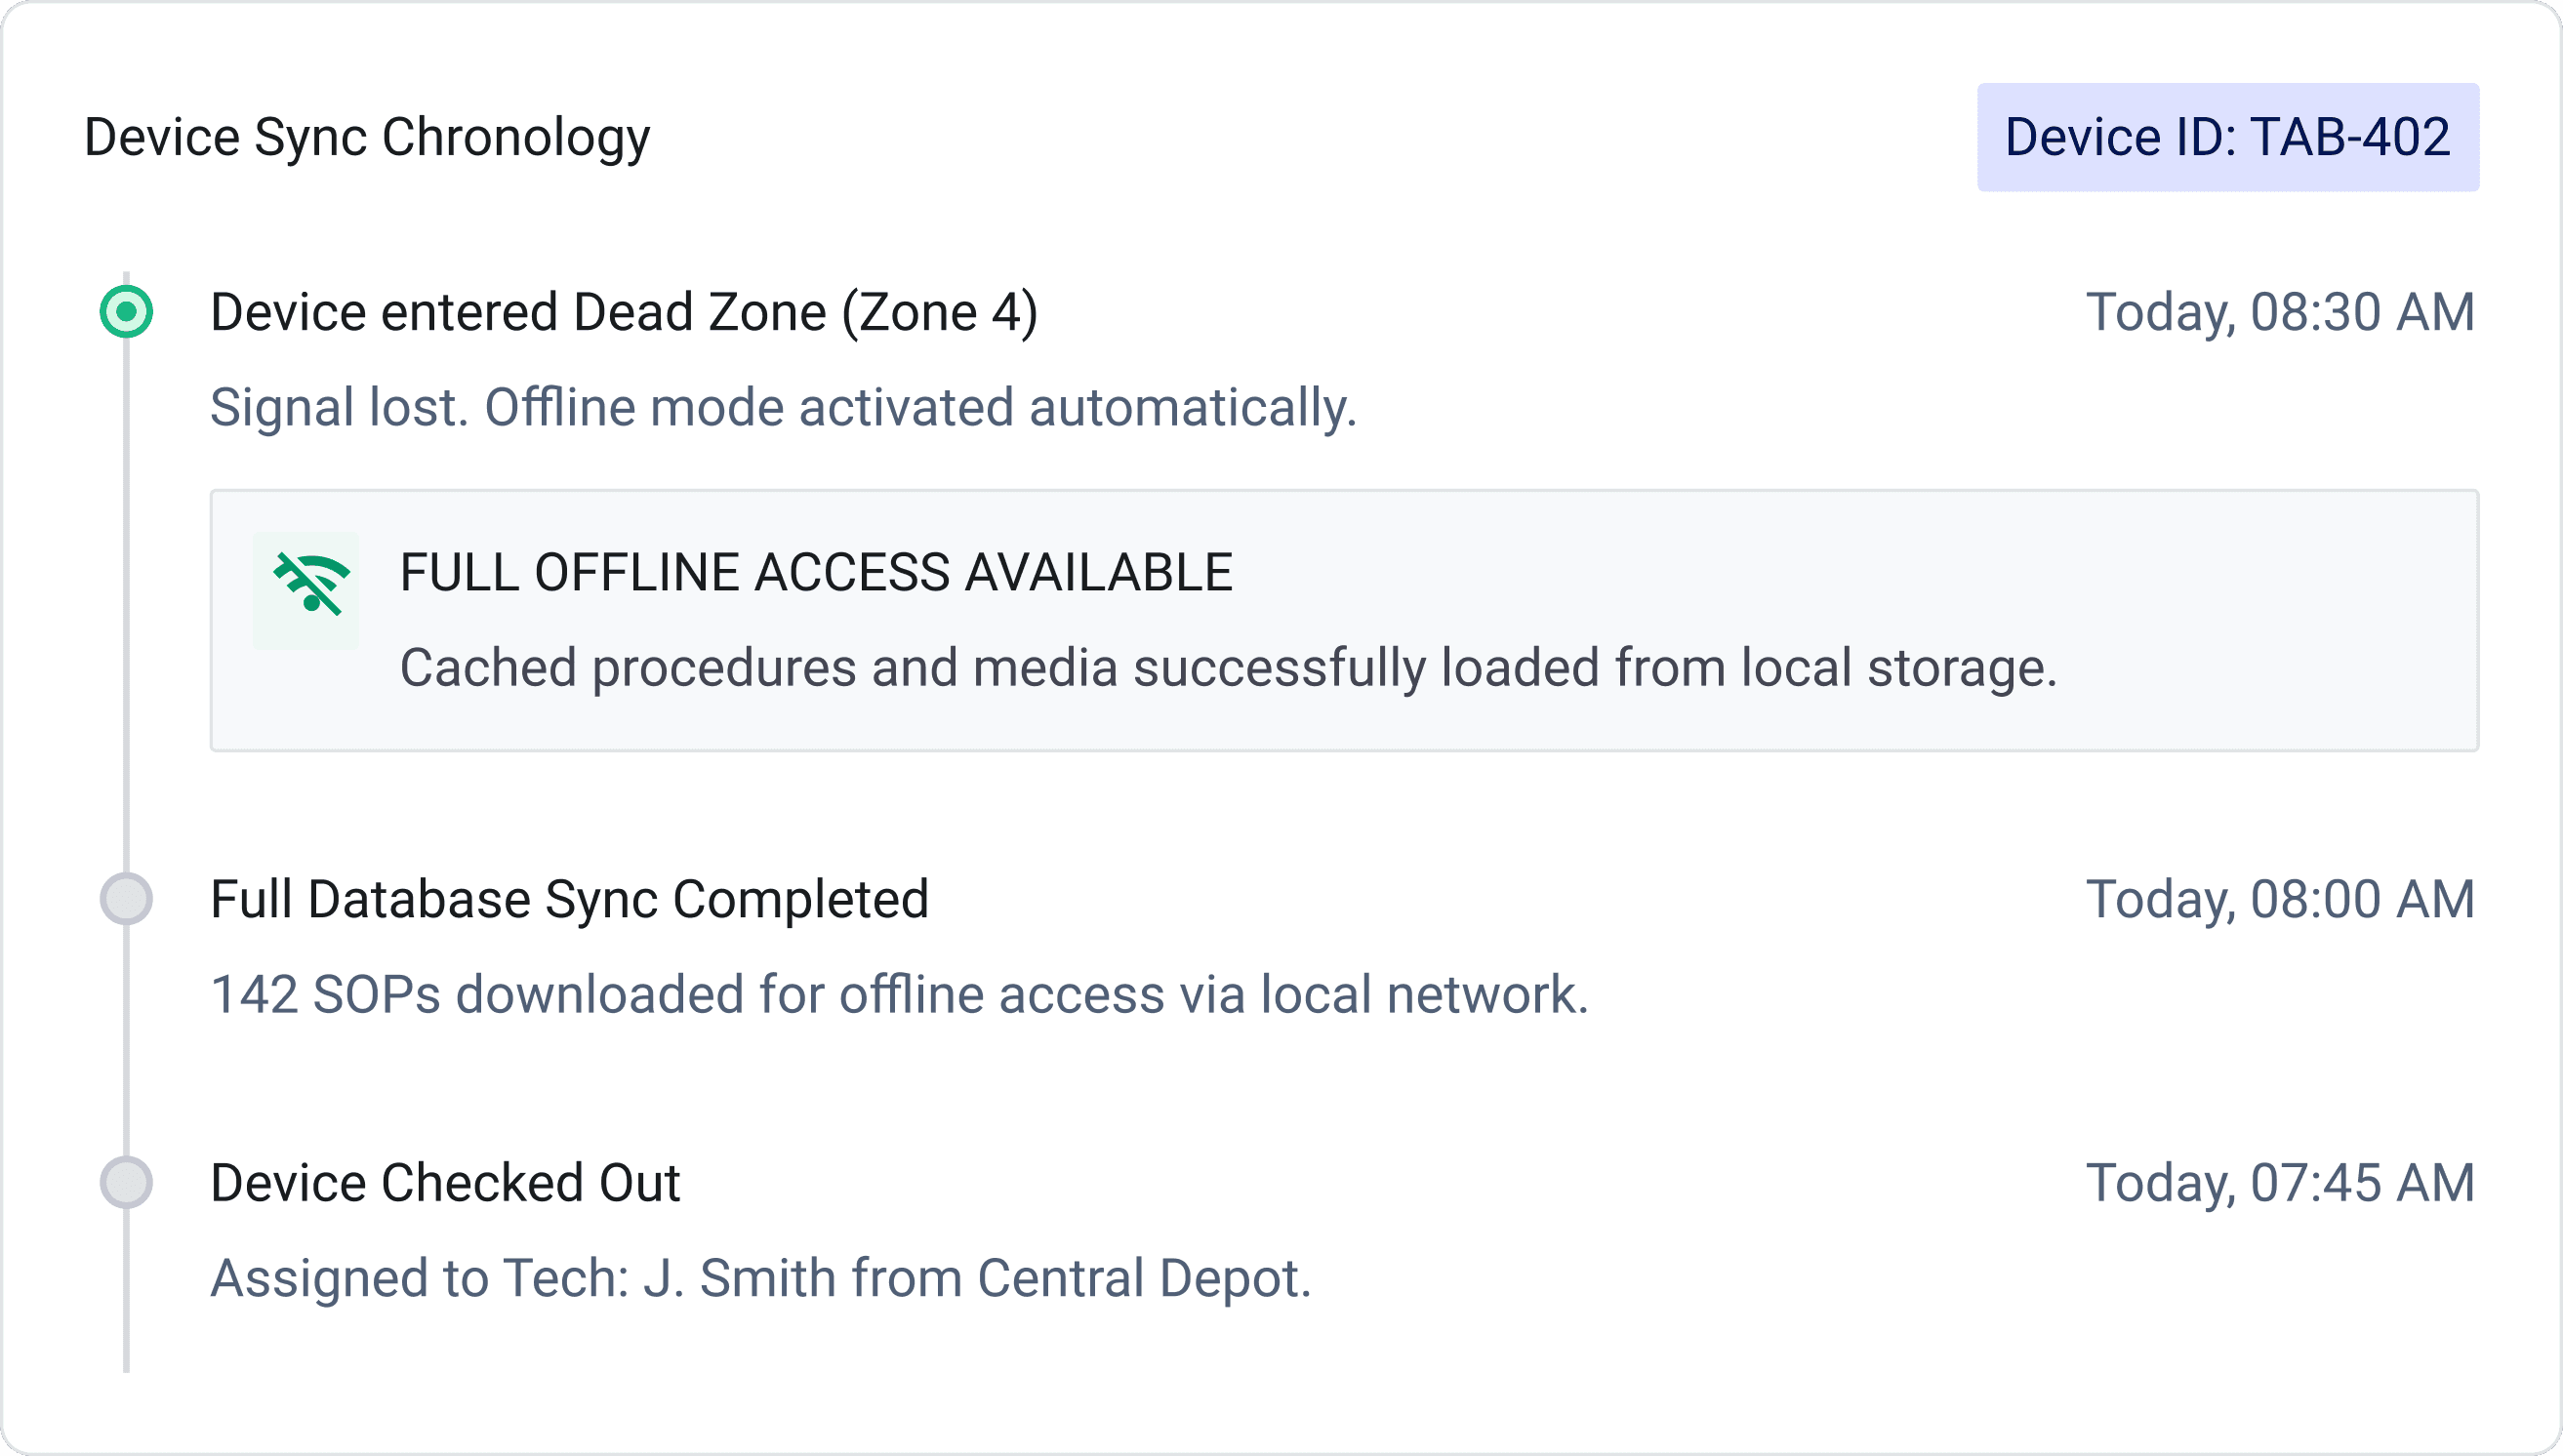Screen dimensions: 2563x1456
Task: Click the Today, 07:45 AM timestamp
Action: [x=2280, y=1183]
